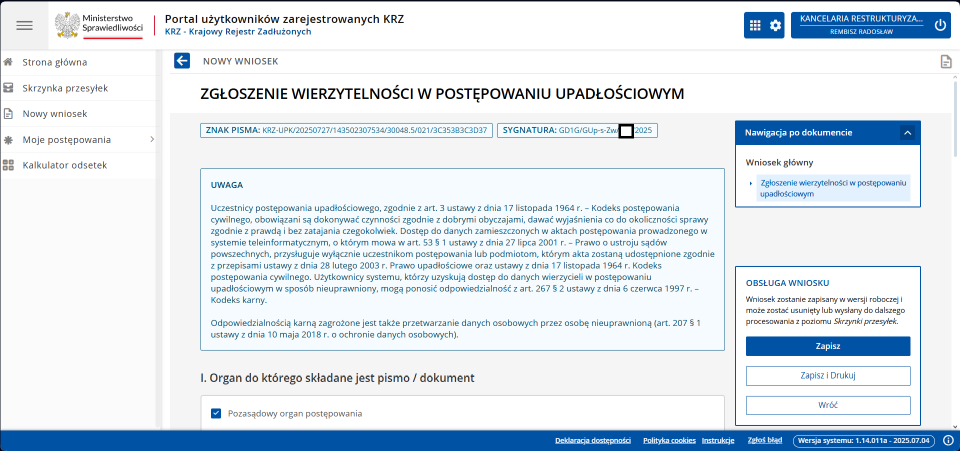This screenshot has width=960, height=451.
Task: Open Deklaracja dostępności link
Action: [593, 440]
